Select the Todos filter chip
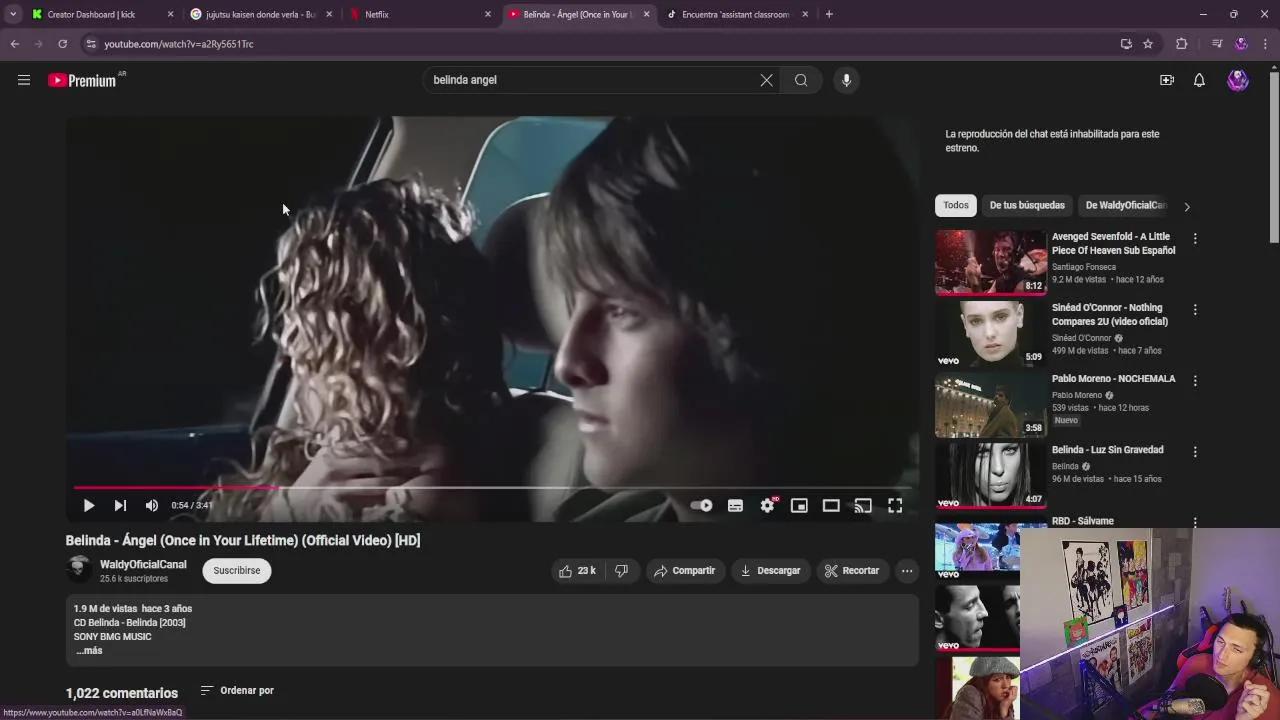The width and height of the screenshot is (1280, 720). coord(956,205)
